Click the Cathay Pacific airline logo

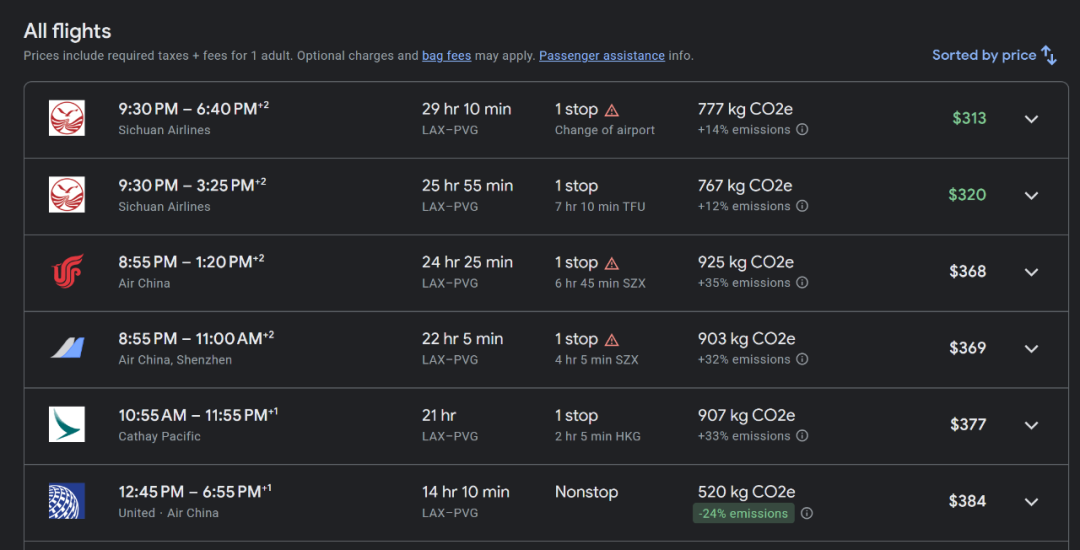point(67,424)
